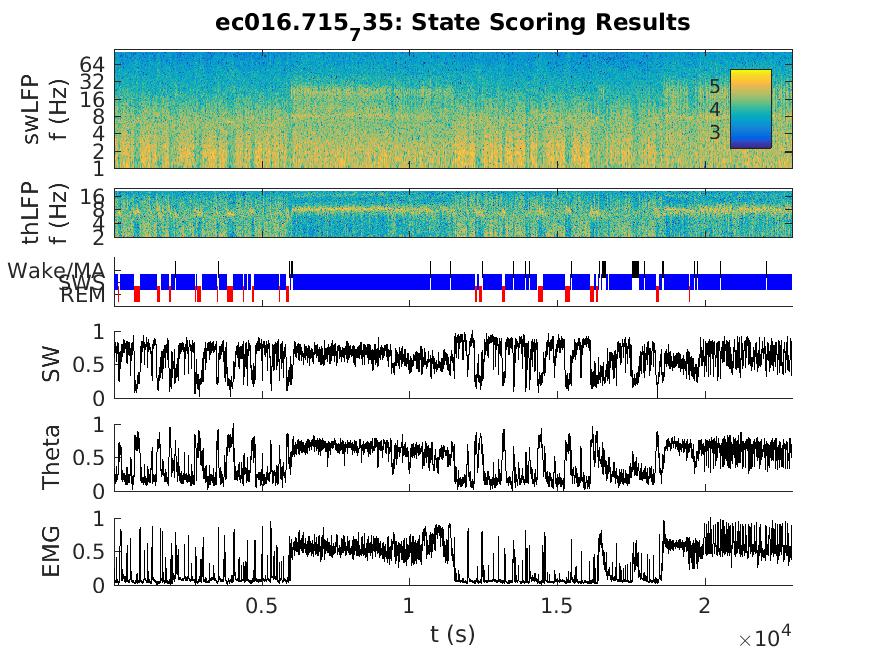Click the blue SWS bar in hypnogram

[380, 282]
